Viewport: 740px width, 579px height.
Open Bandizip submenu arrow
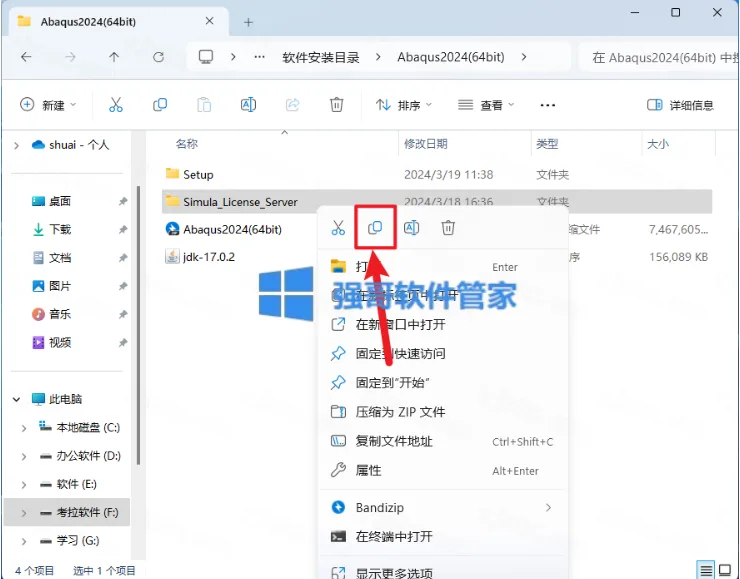pos(548,507)
